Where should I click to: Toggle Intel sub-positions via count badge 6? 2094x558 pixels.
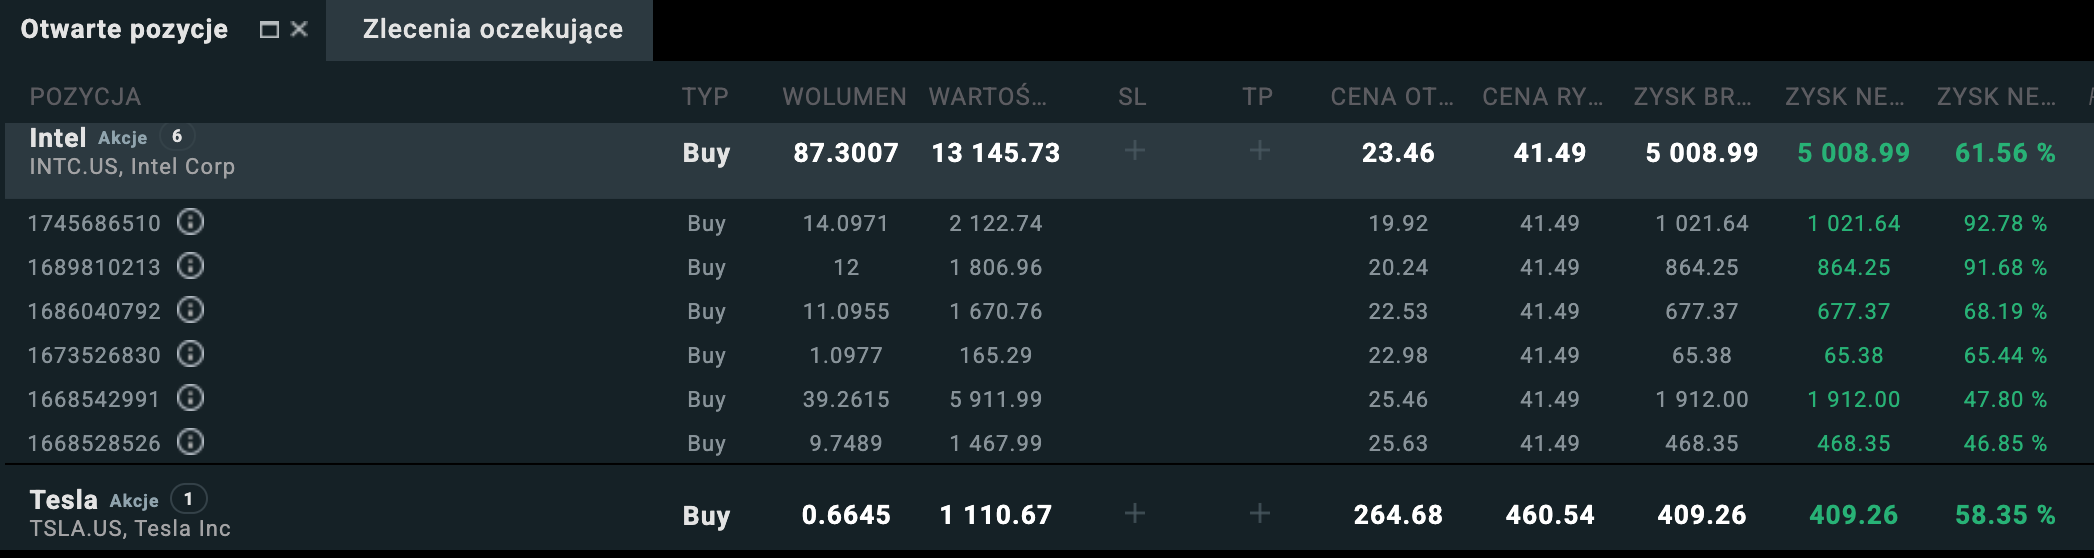[177, 137]
